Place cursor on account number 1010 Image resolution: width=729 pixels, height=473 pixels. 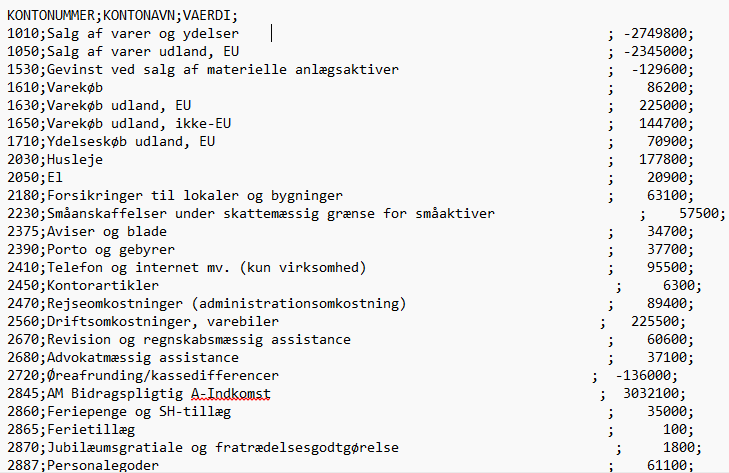click(23, 33)
